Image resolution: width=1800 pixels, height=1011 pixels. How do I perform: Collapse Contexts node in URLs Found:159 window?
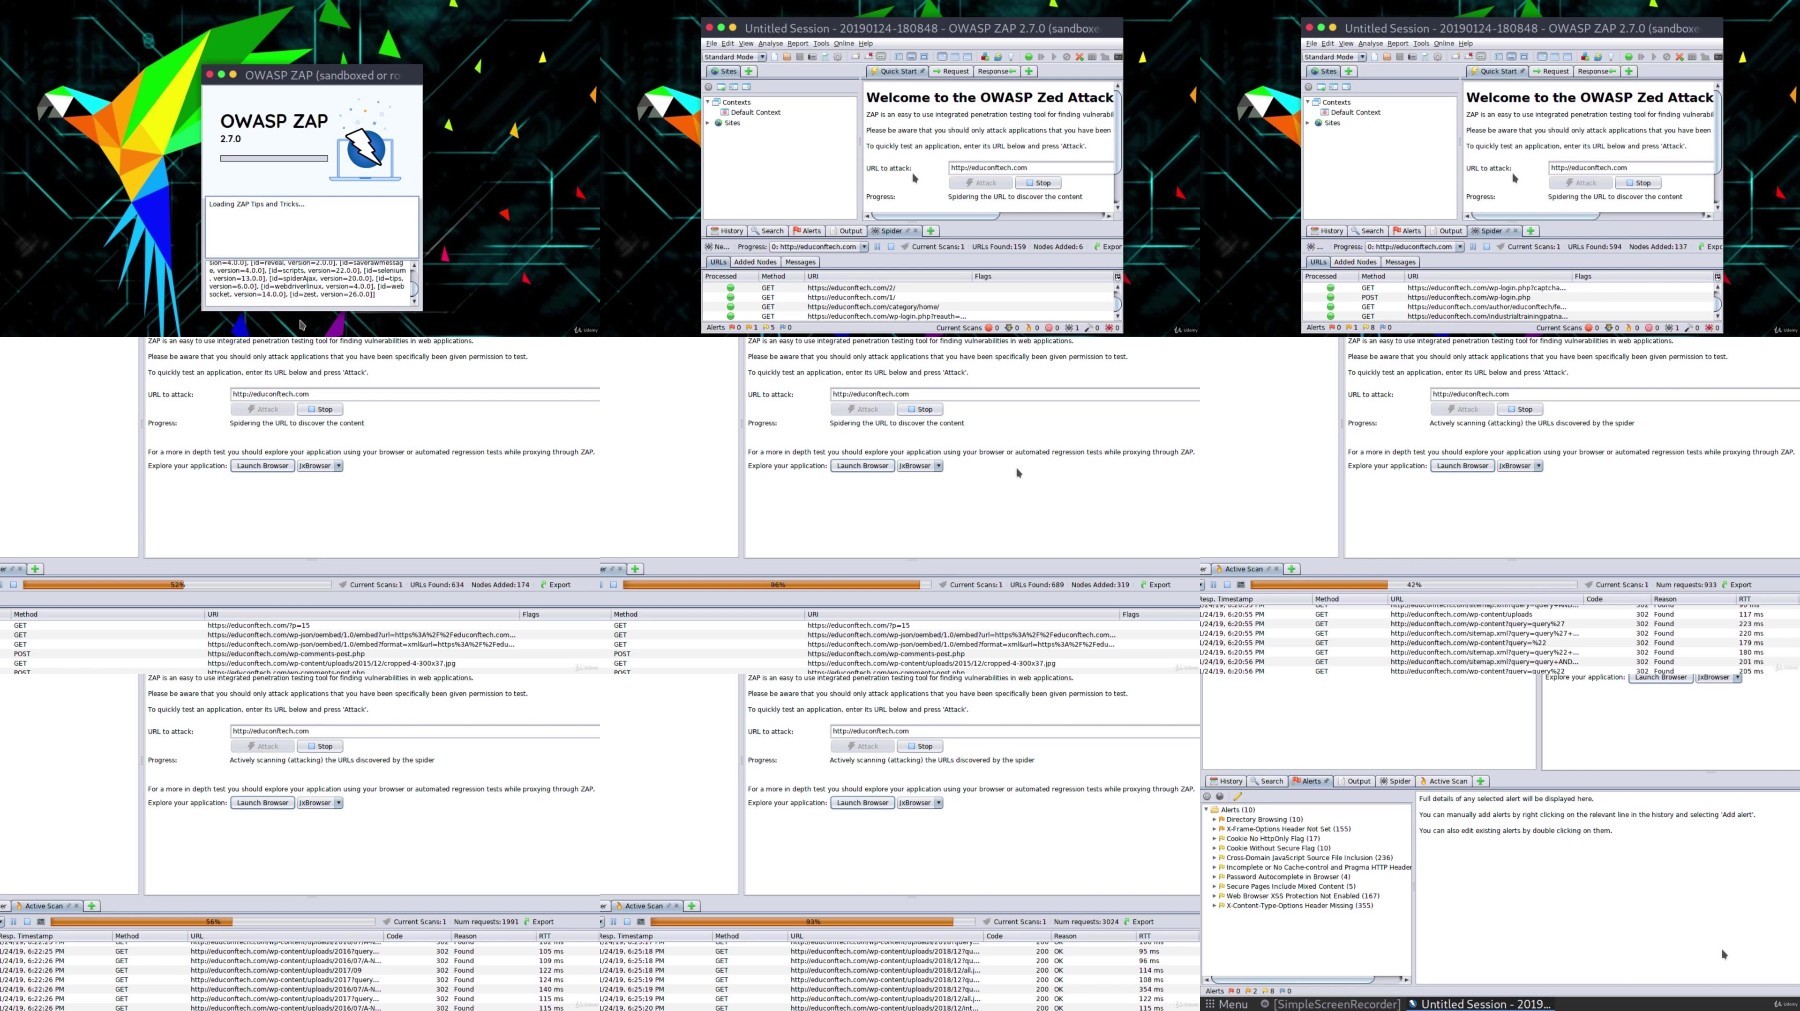[x=707, y=102]
